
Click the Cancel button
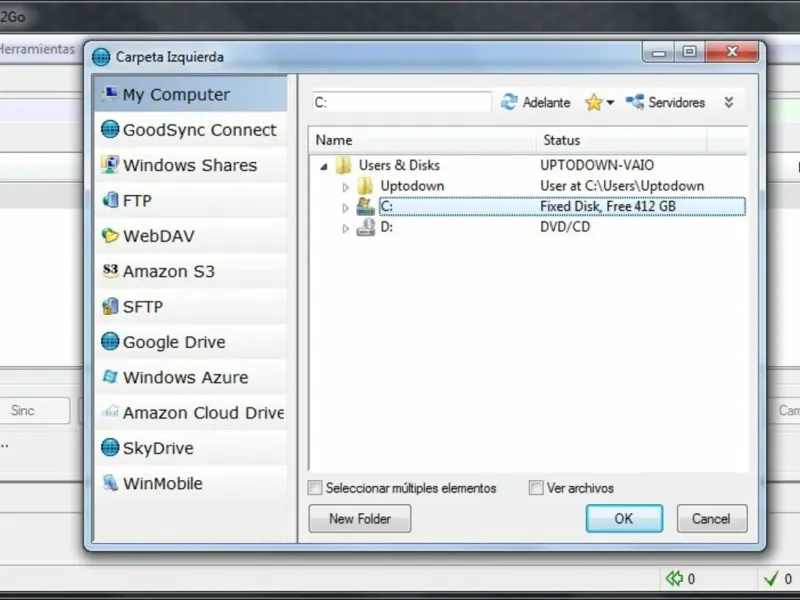(712, 518)
